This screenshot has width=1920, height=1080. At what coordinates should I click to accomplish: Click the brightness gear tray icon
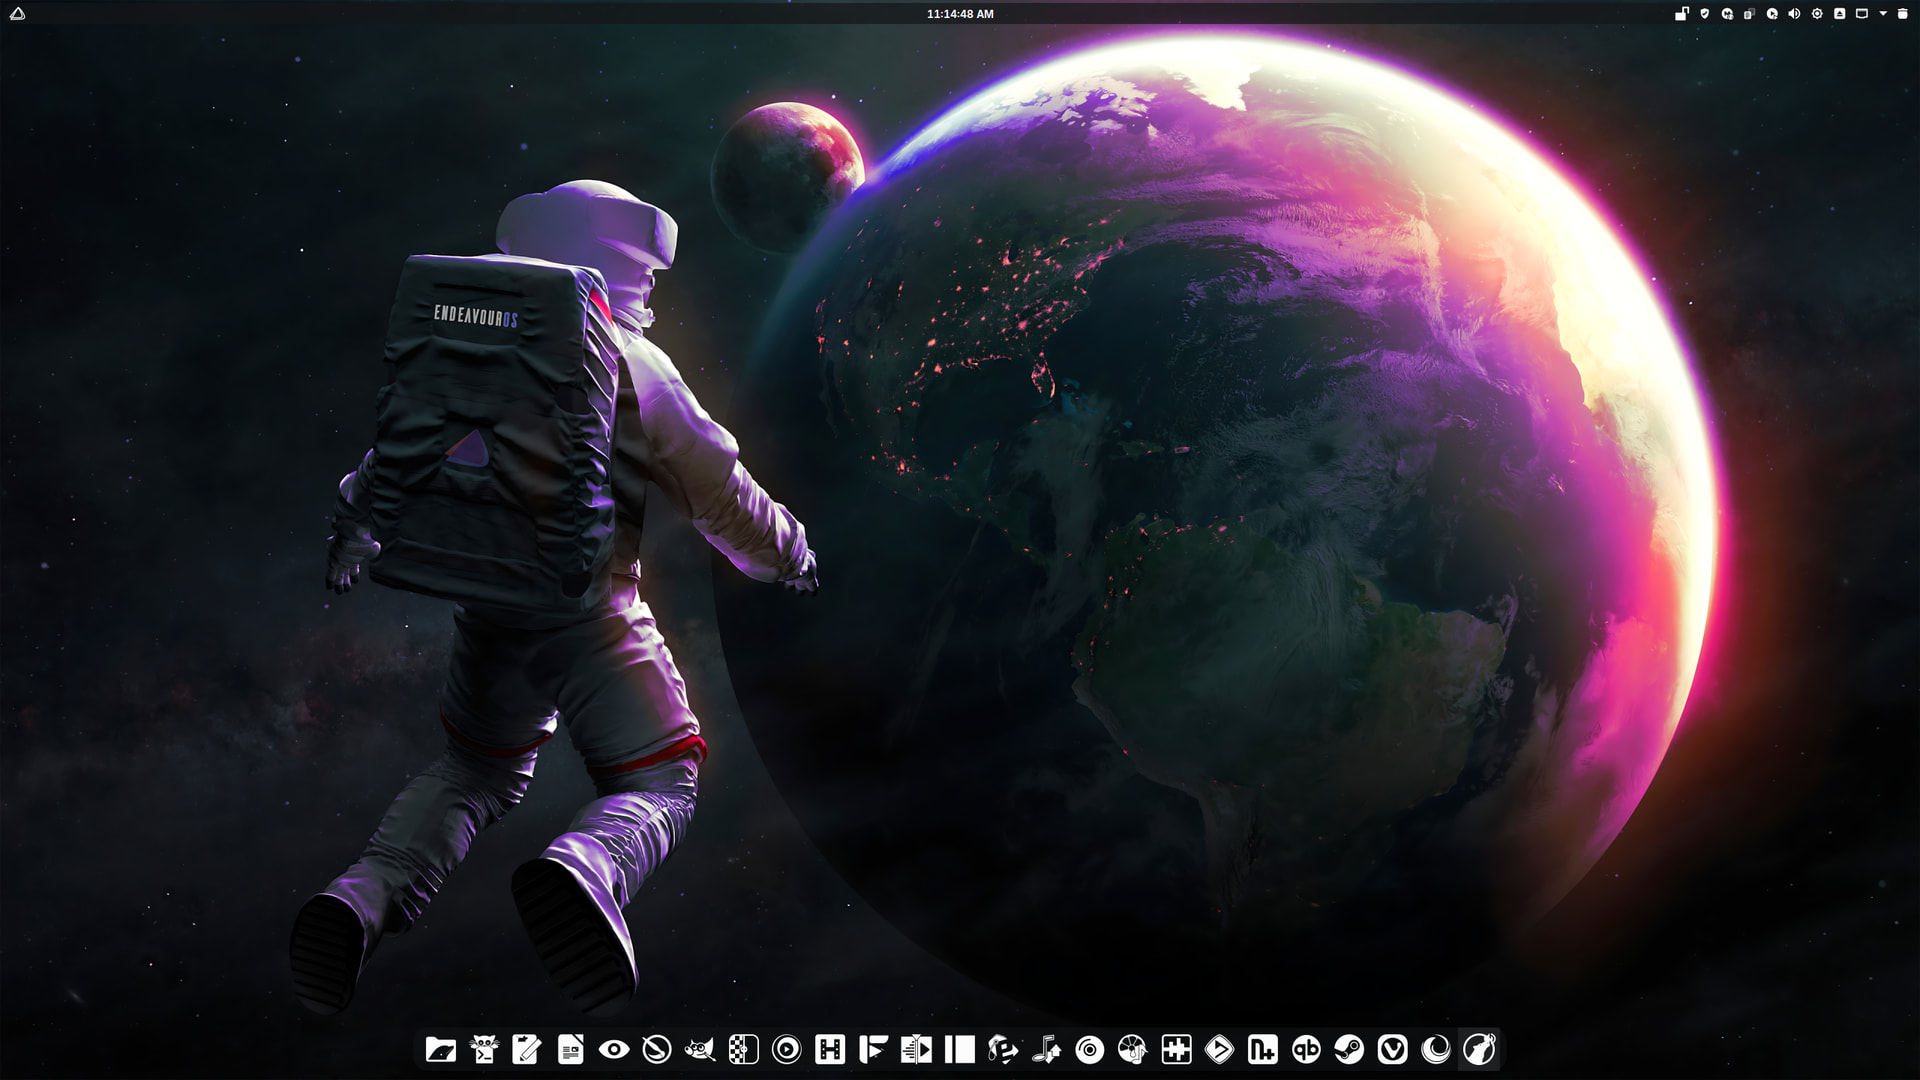pyautogui.click(x=1817, y=14)
